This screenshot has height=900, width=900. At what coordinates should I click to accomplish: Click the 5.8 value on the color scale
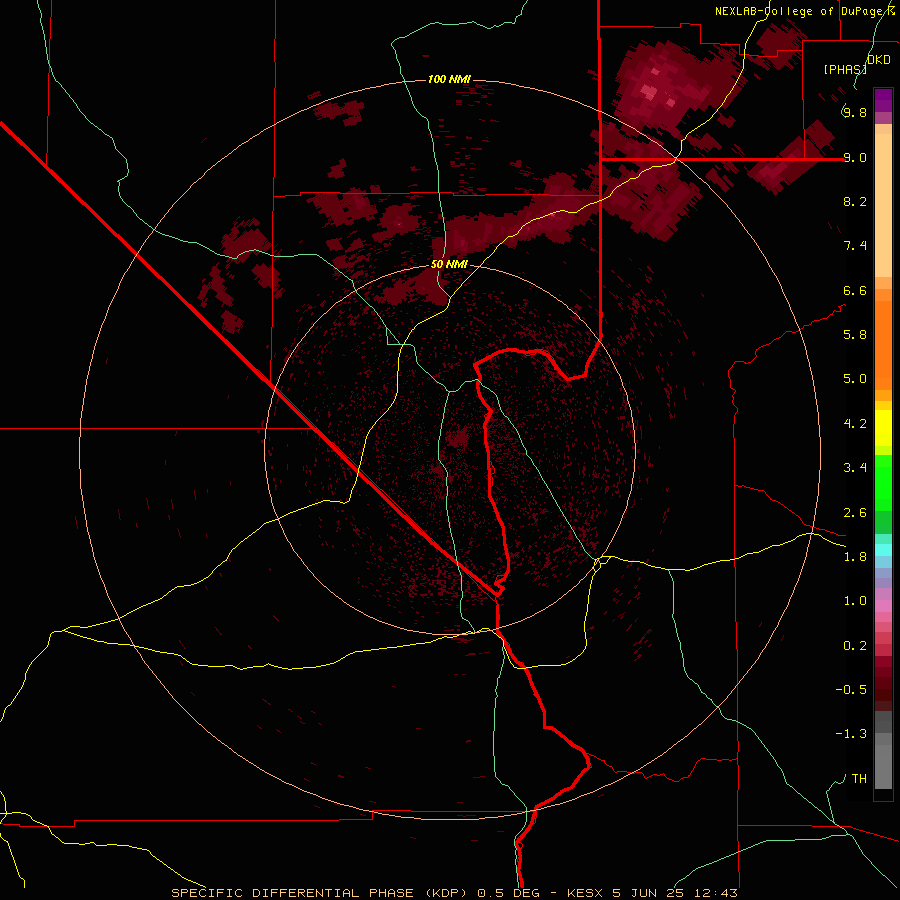[x=855, y=335]
